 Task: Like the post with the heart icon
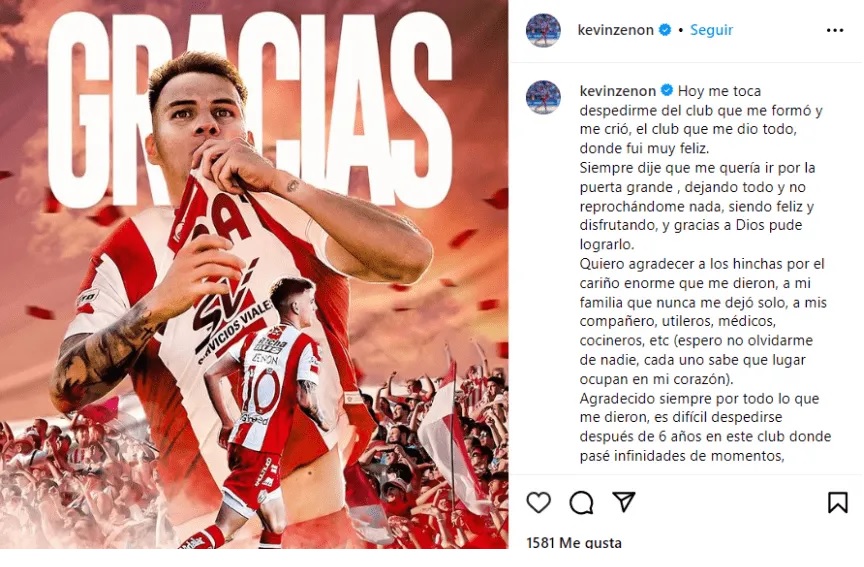(538, 502)
